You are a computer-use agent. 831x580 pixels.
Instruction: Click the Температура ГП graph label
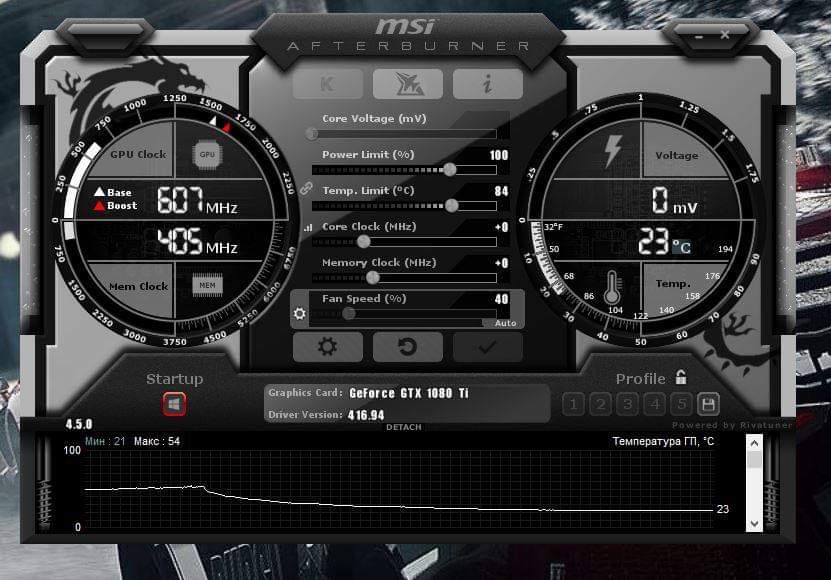pyautogui.click(x=663, y=442)
